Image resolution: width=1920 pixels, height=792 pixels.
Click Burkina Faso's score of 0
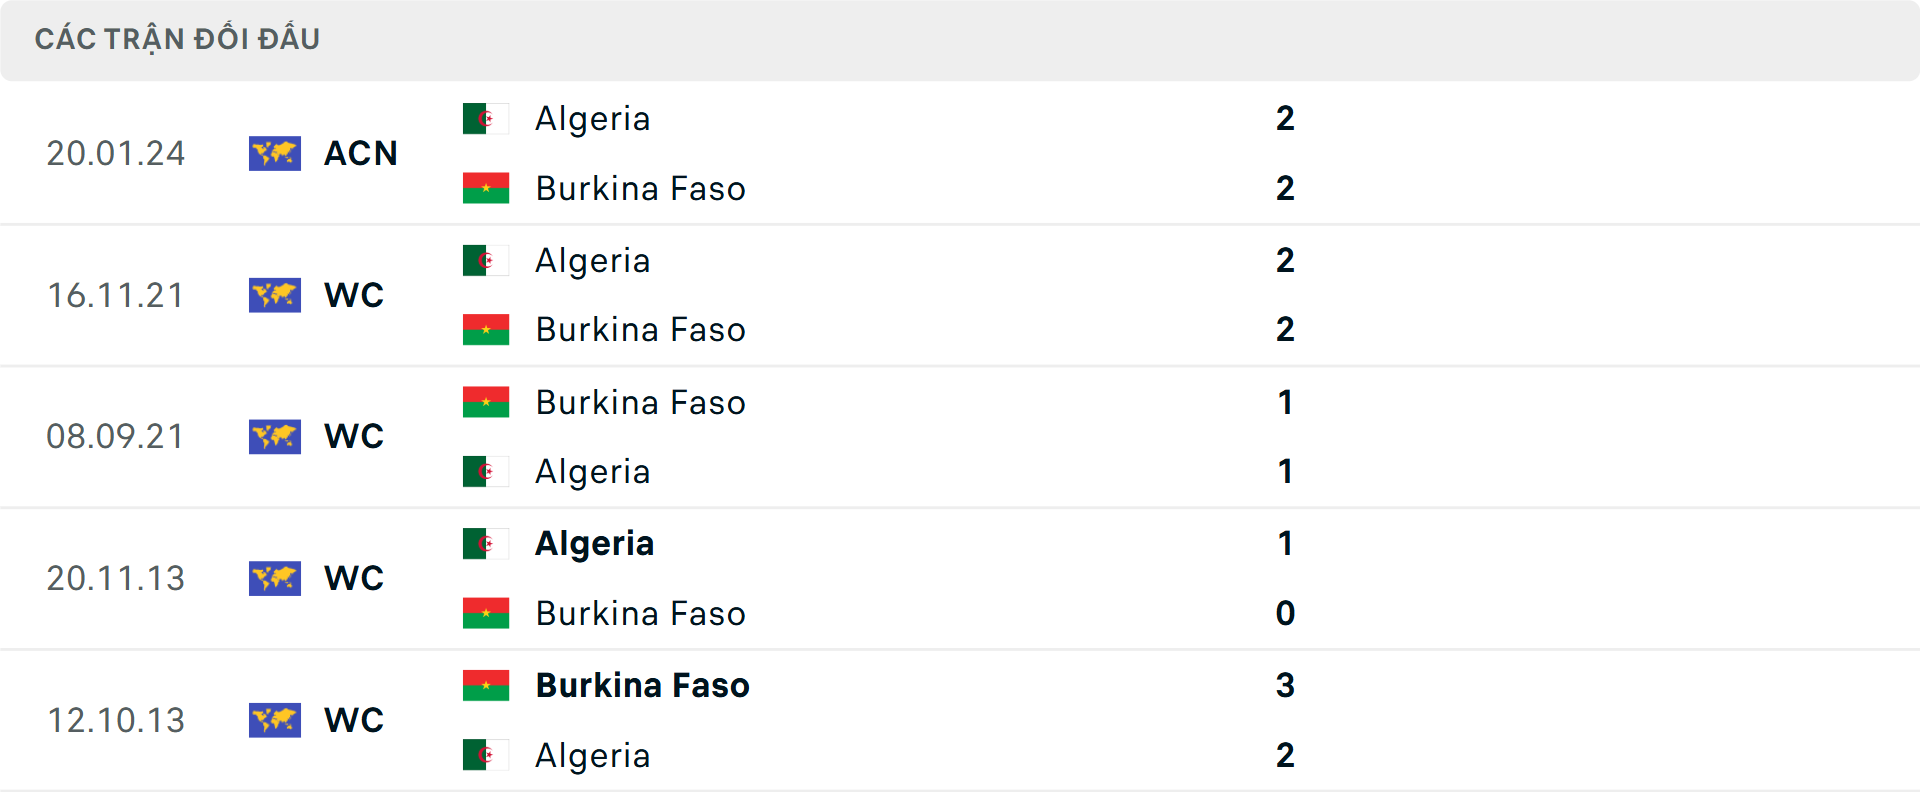coord(1286,614)
